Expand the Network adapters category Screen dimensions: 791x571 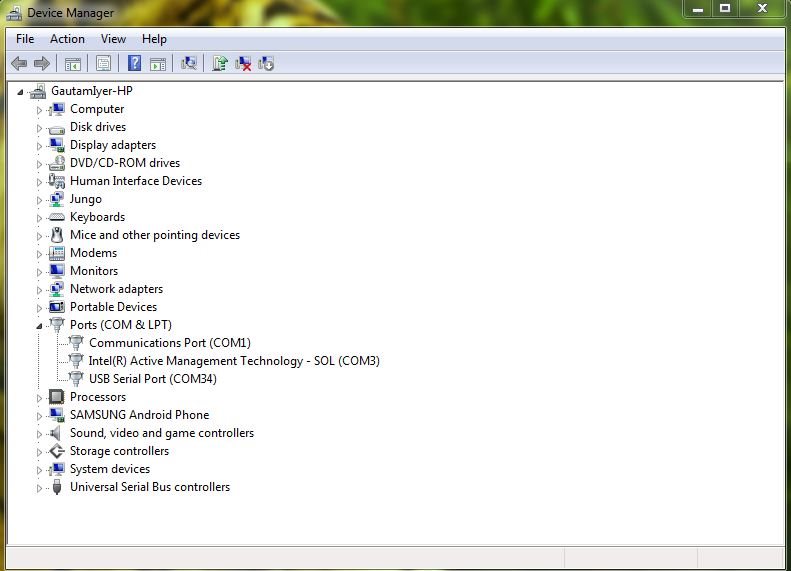(39, 290)
